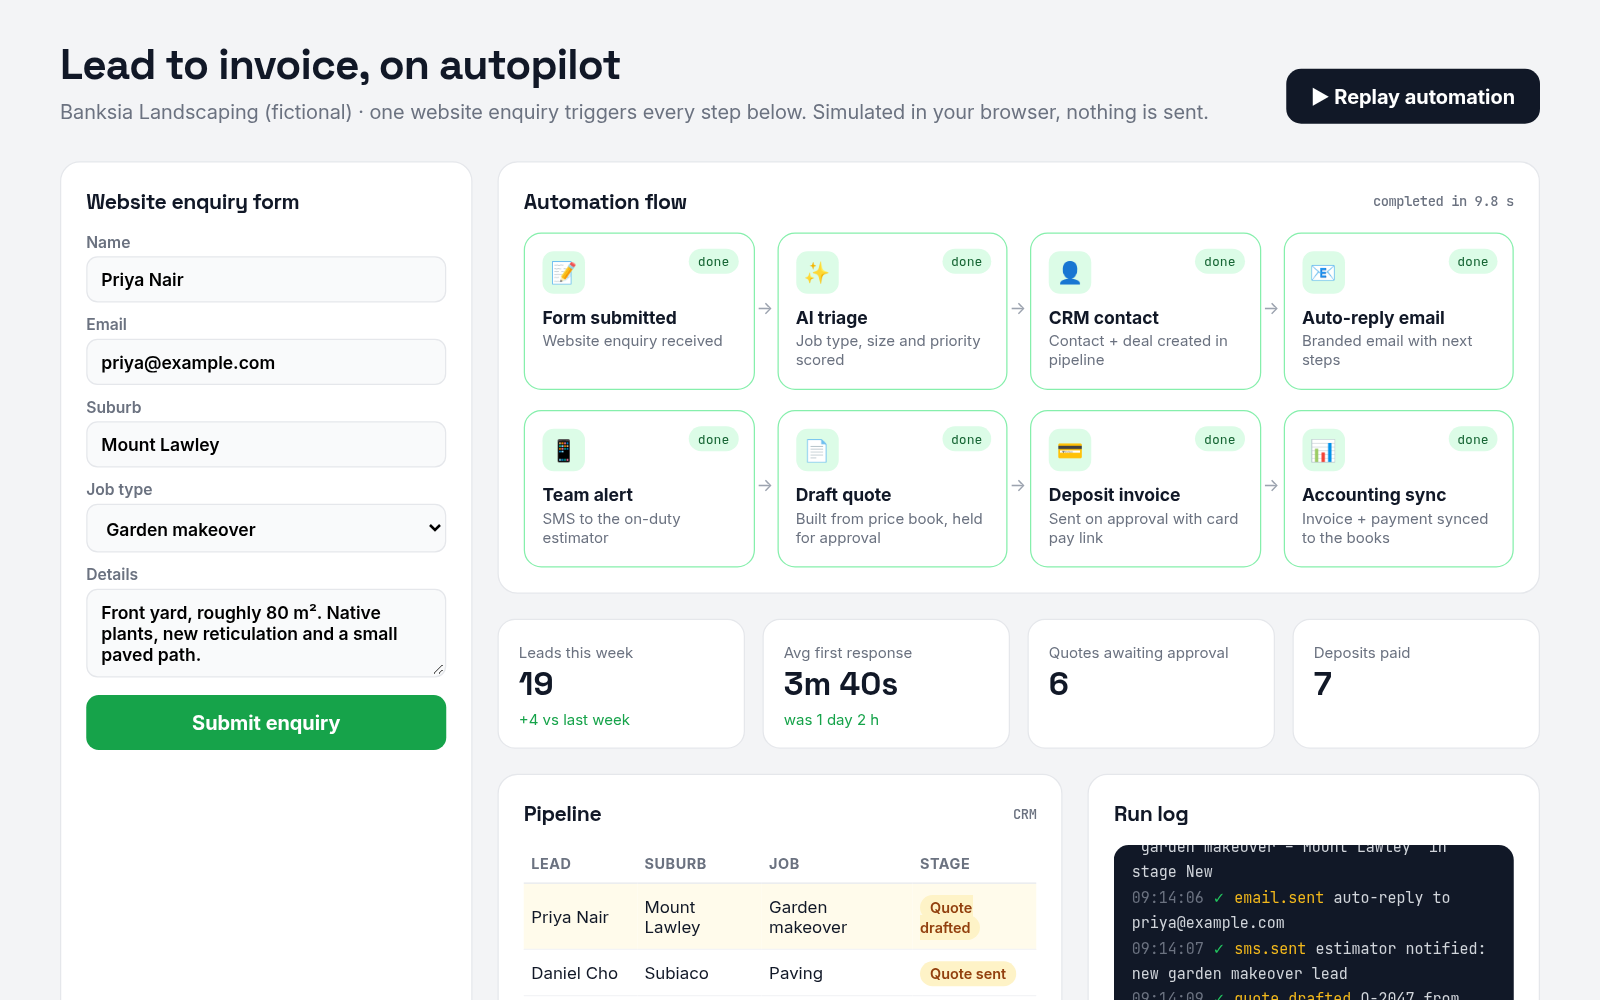The width and height of the screenshot is (1600, 1000).
Task: Click the CRM contact person icon
Action: (x=1070, y=273)
